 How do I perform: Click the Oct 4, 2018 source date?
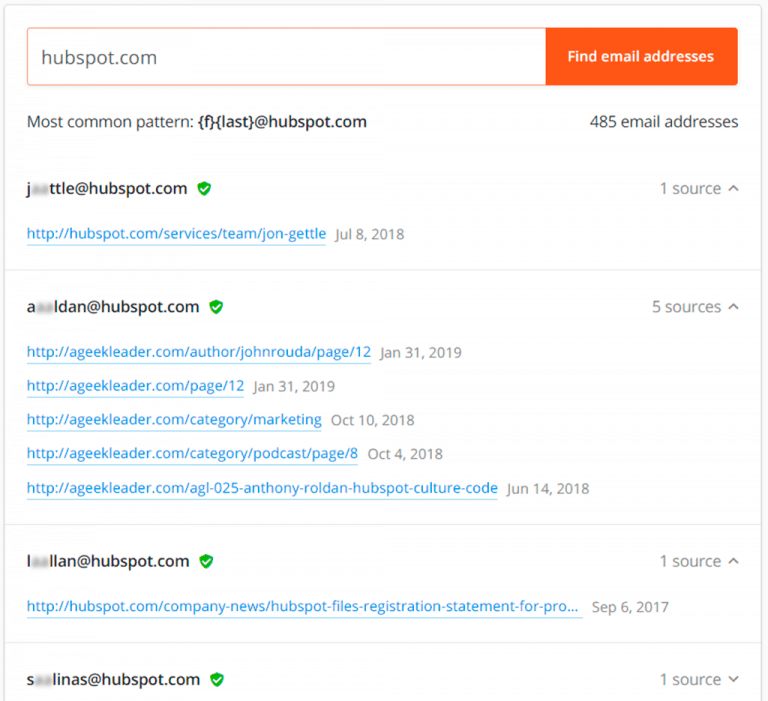point(405,454)
